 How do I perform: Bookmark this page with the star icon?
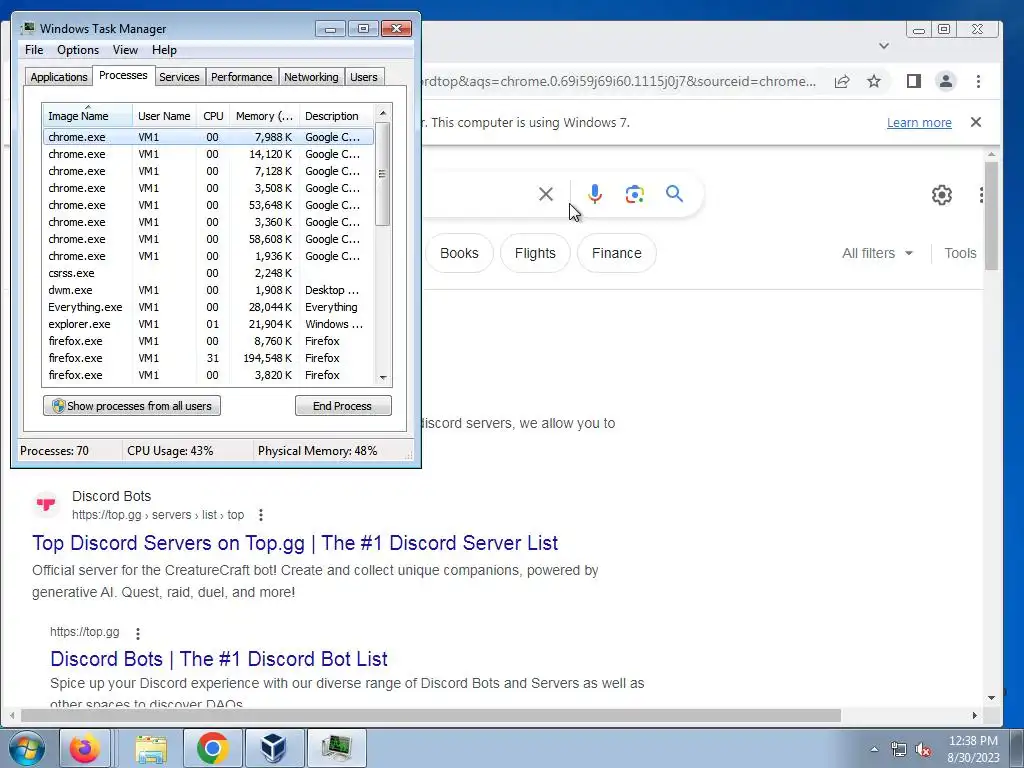coord(874,82)
